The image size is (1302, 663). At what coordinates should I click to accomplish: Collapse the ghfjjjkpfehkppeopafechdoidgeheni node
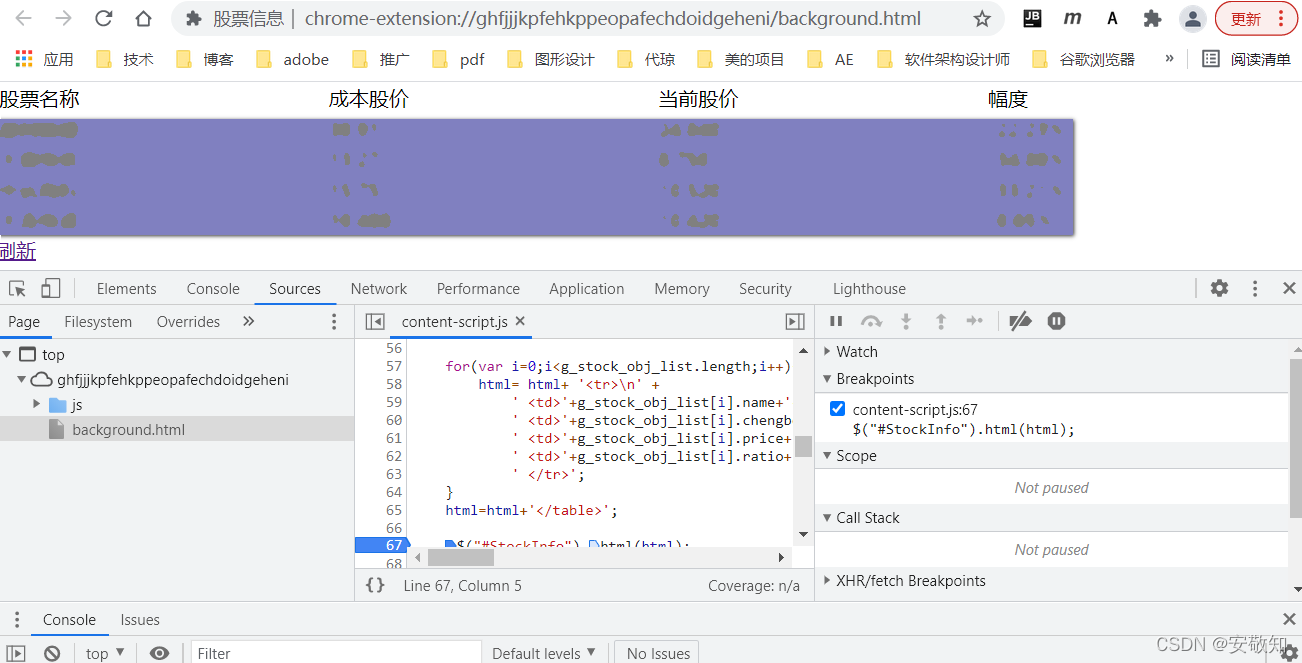coord(22,380)
